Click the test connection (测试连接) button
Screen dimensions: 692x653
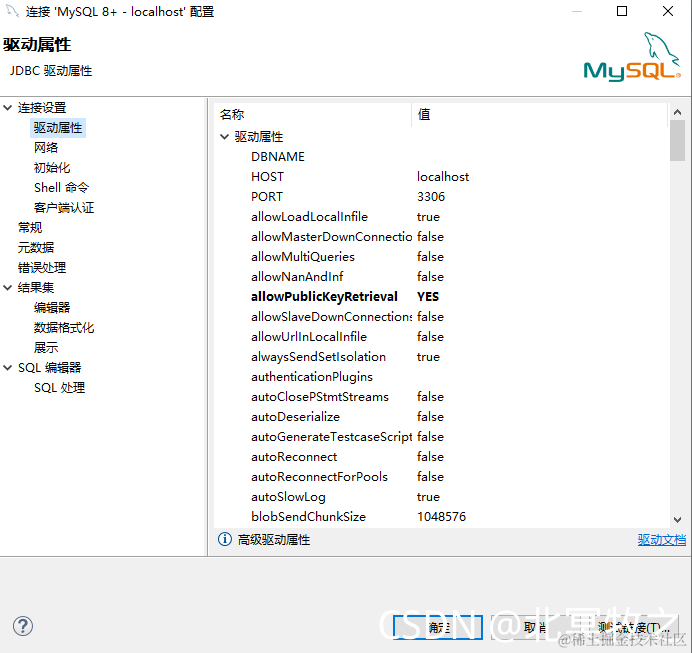point(633,627)
